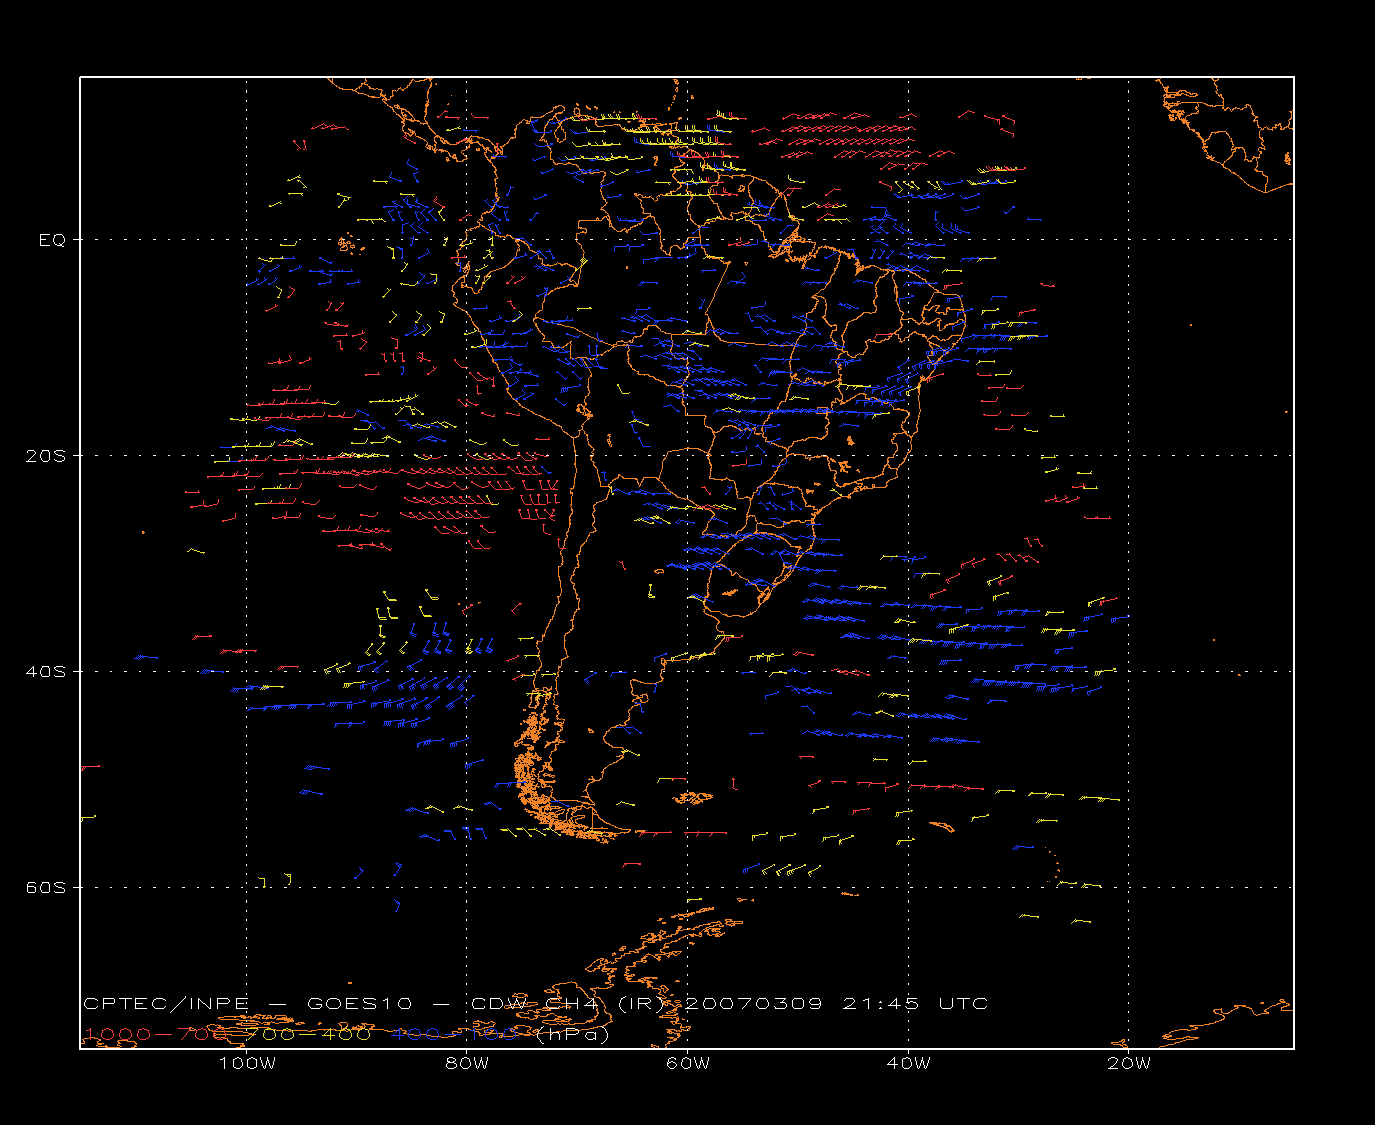This screenshot has width=1375, height=1125.
Task: Click the 100W longitude label
Action: (247, 1063)
